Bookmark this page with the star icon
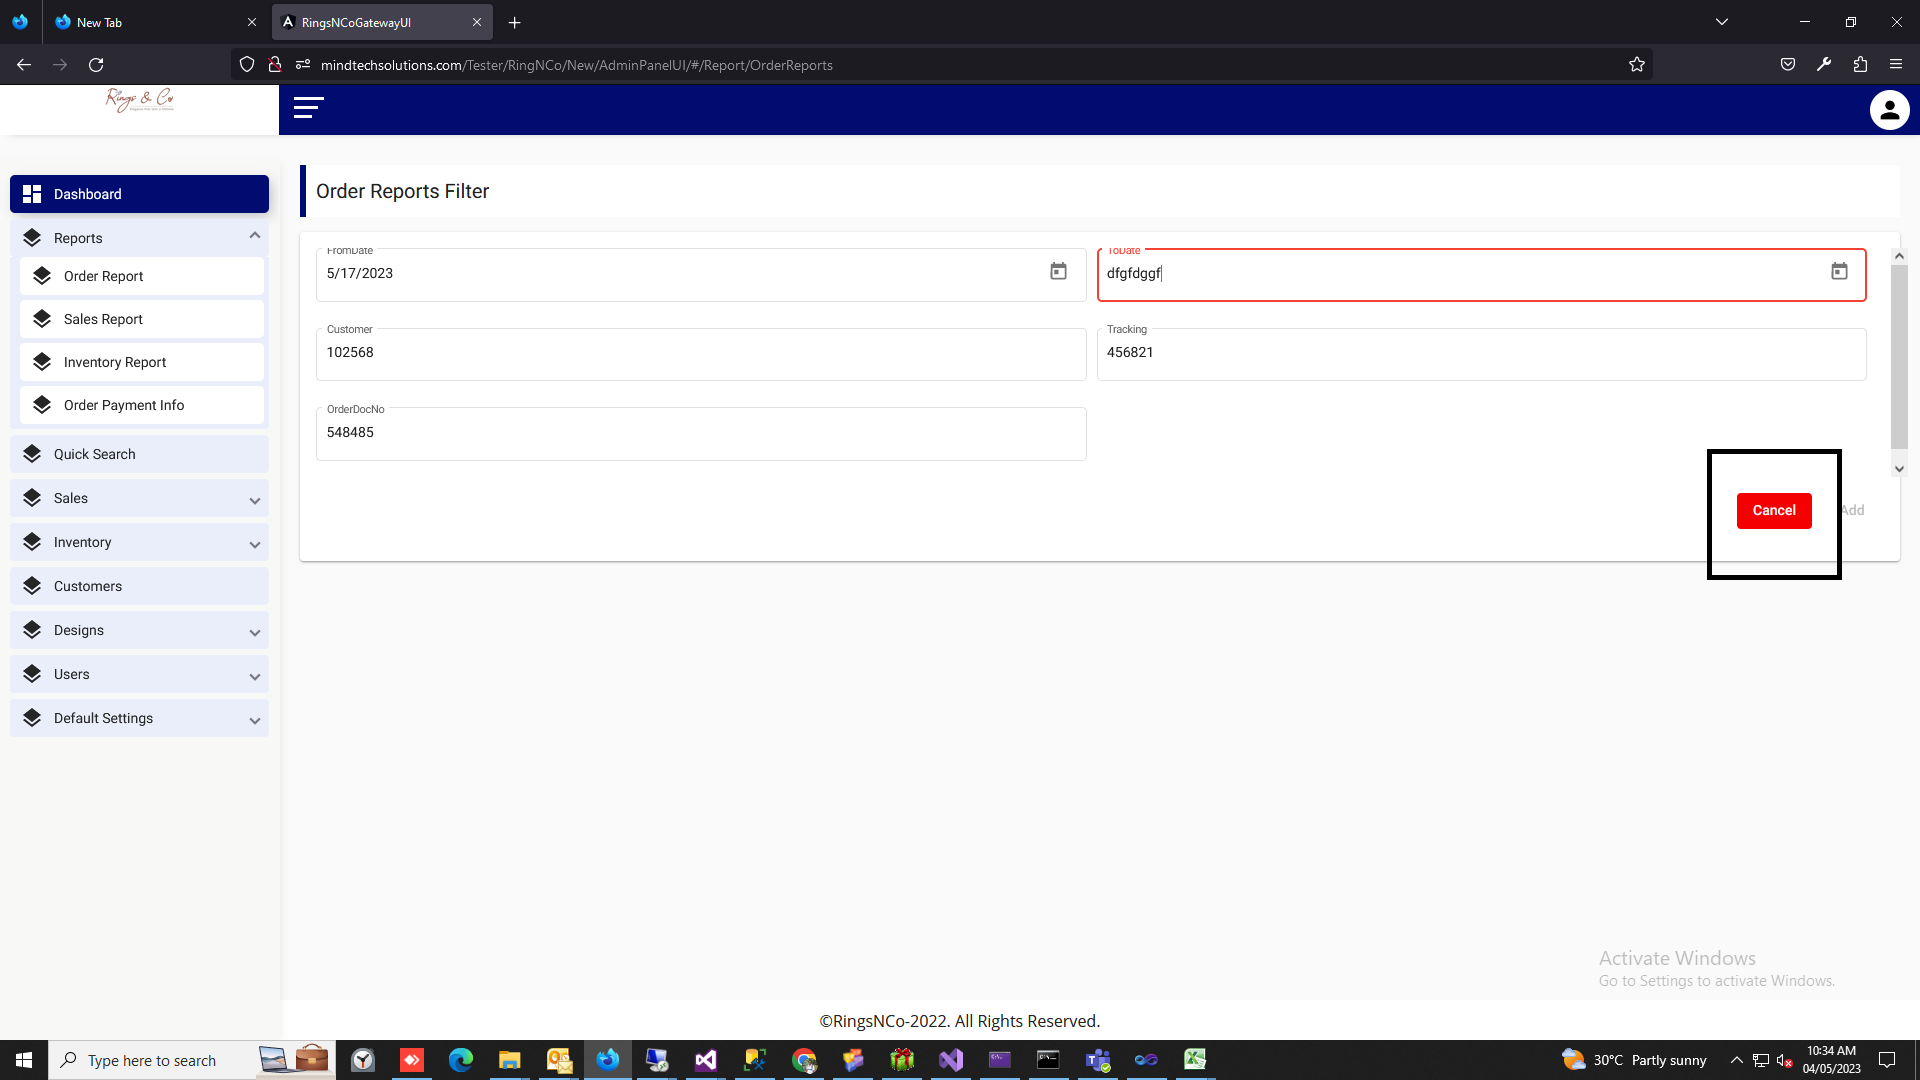1920x1080 pixels. click(x=1636, y=65)
